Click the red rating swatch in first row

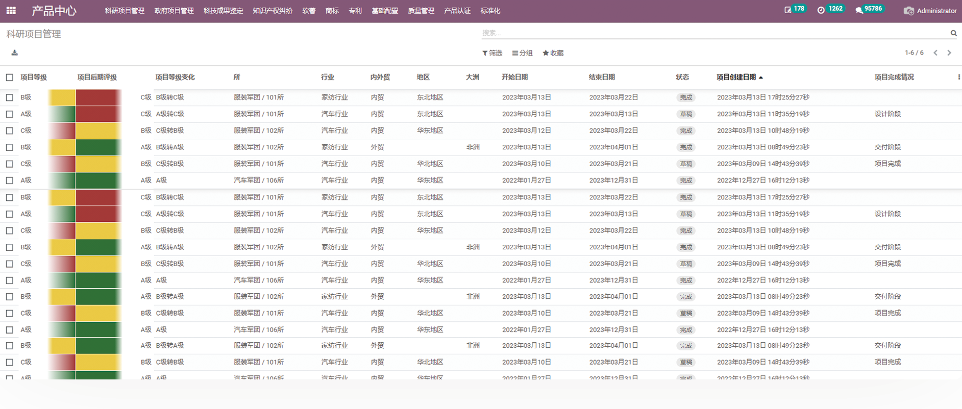97,97
